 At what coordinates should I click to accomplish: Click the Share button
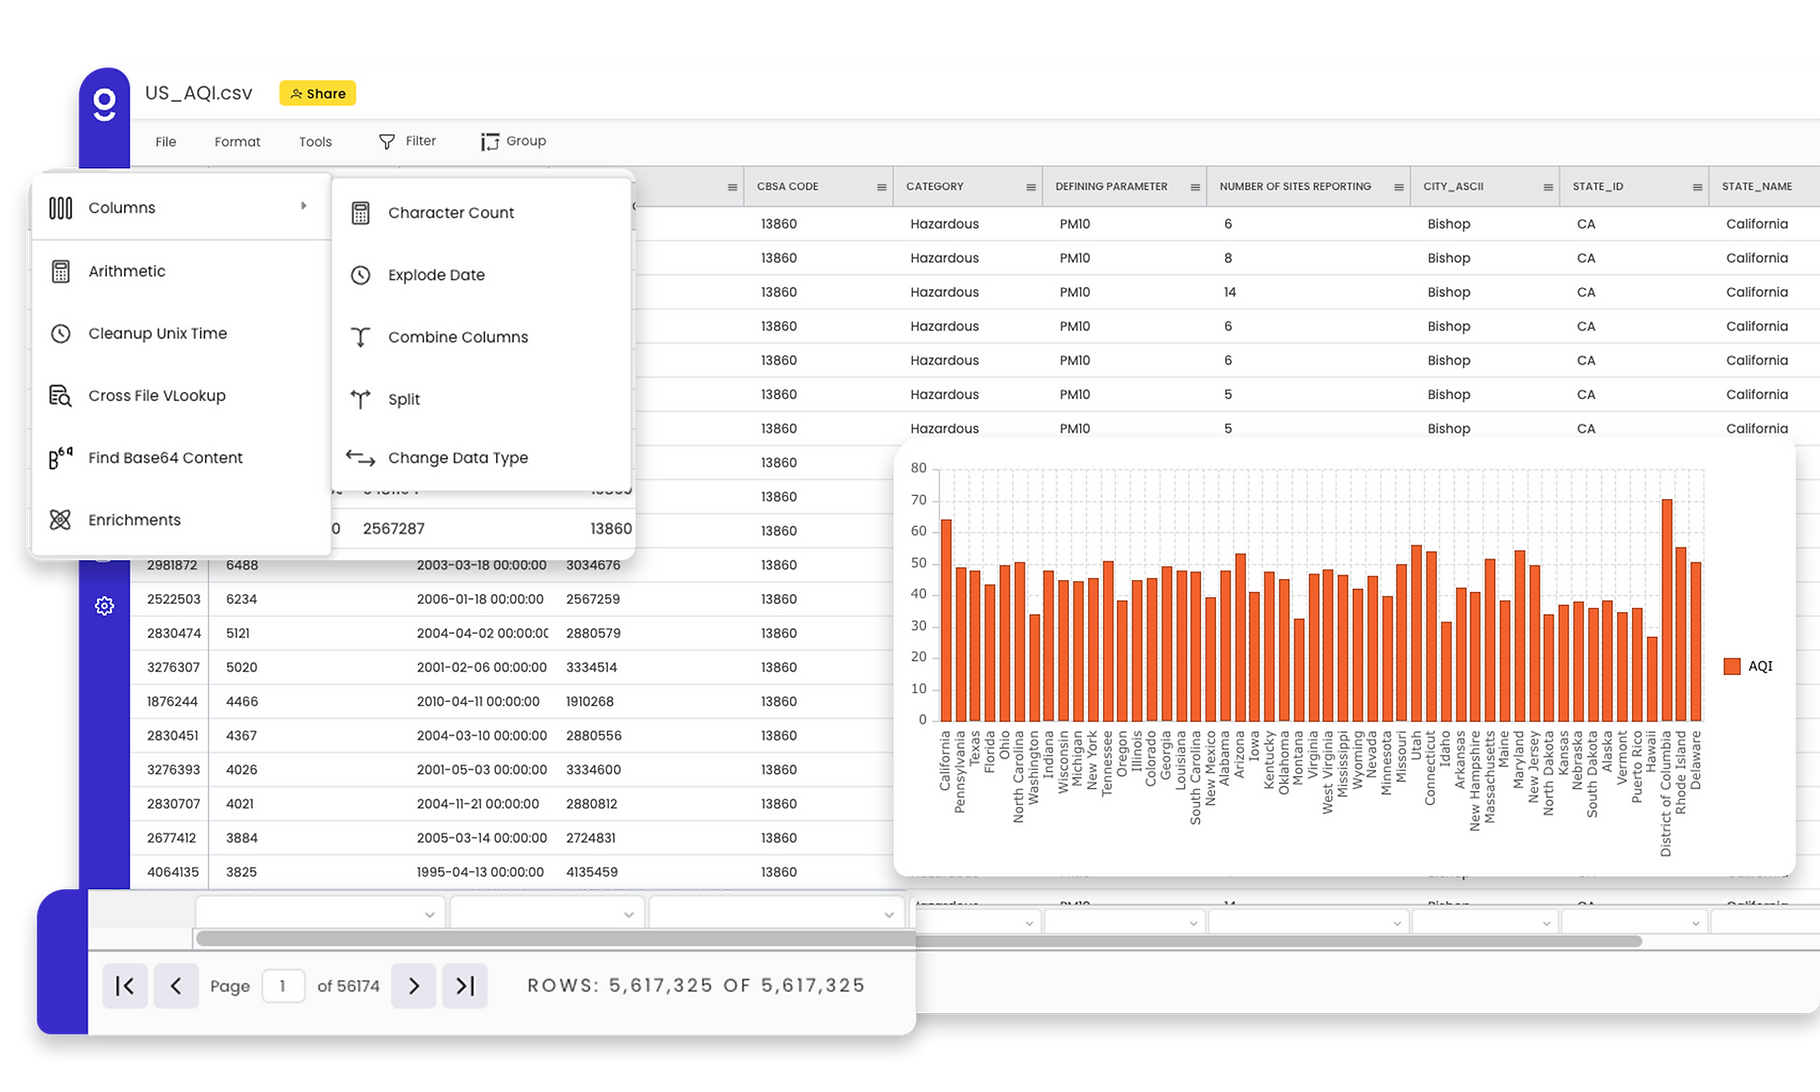tap(317, 93)
